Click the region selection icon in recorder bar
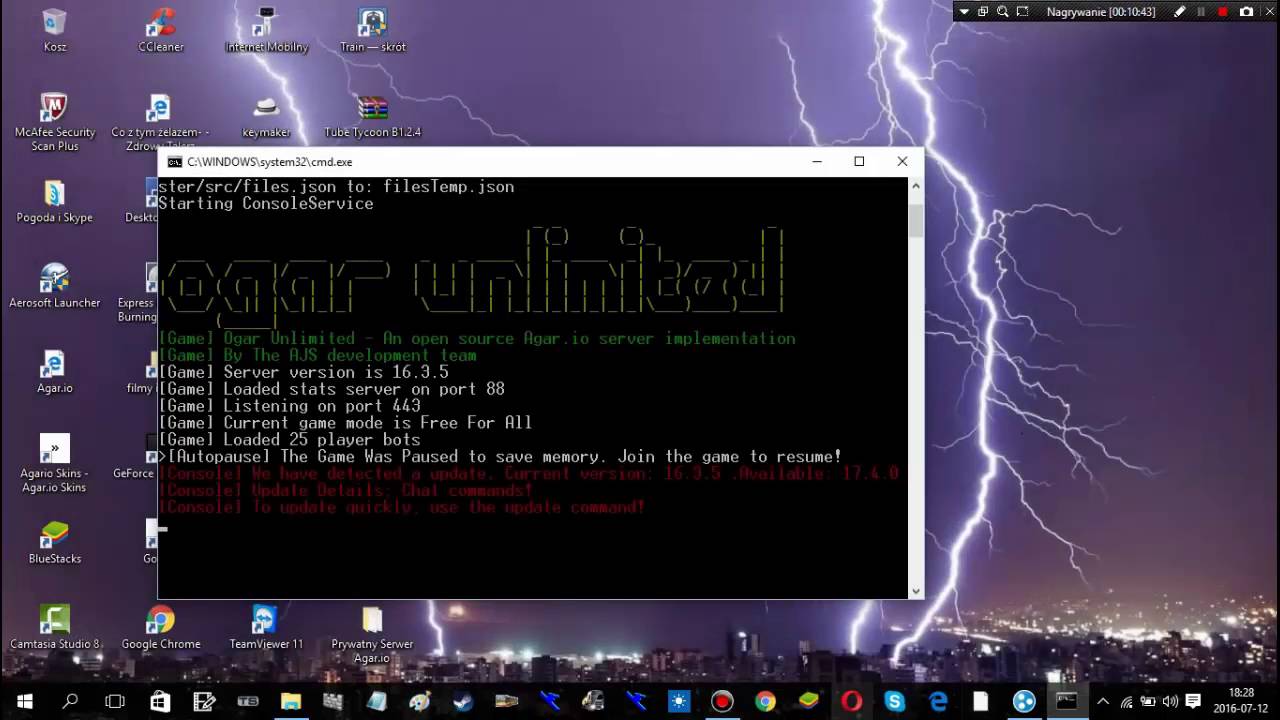The height and width of the screenshot is (720, 1280). pos(1023,12)
